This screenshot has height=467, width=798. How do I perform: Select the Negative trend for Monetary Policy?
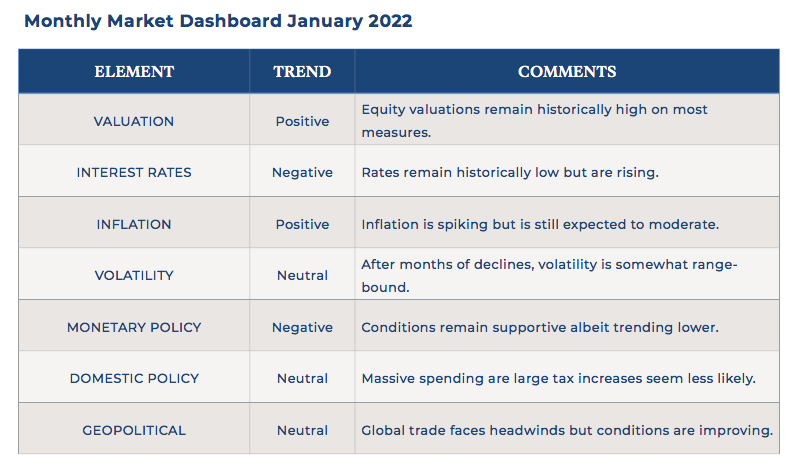pos(302,328)
